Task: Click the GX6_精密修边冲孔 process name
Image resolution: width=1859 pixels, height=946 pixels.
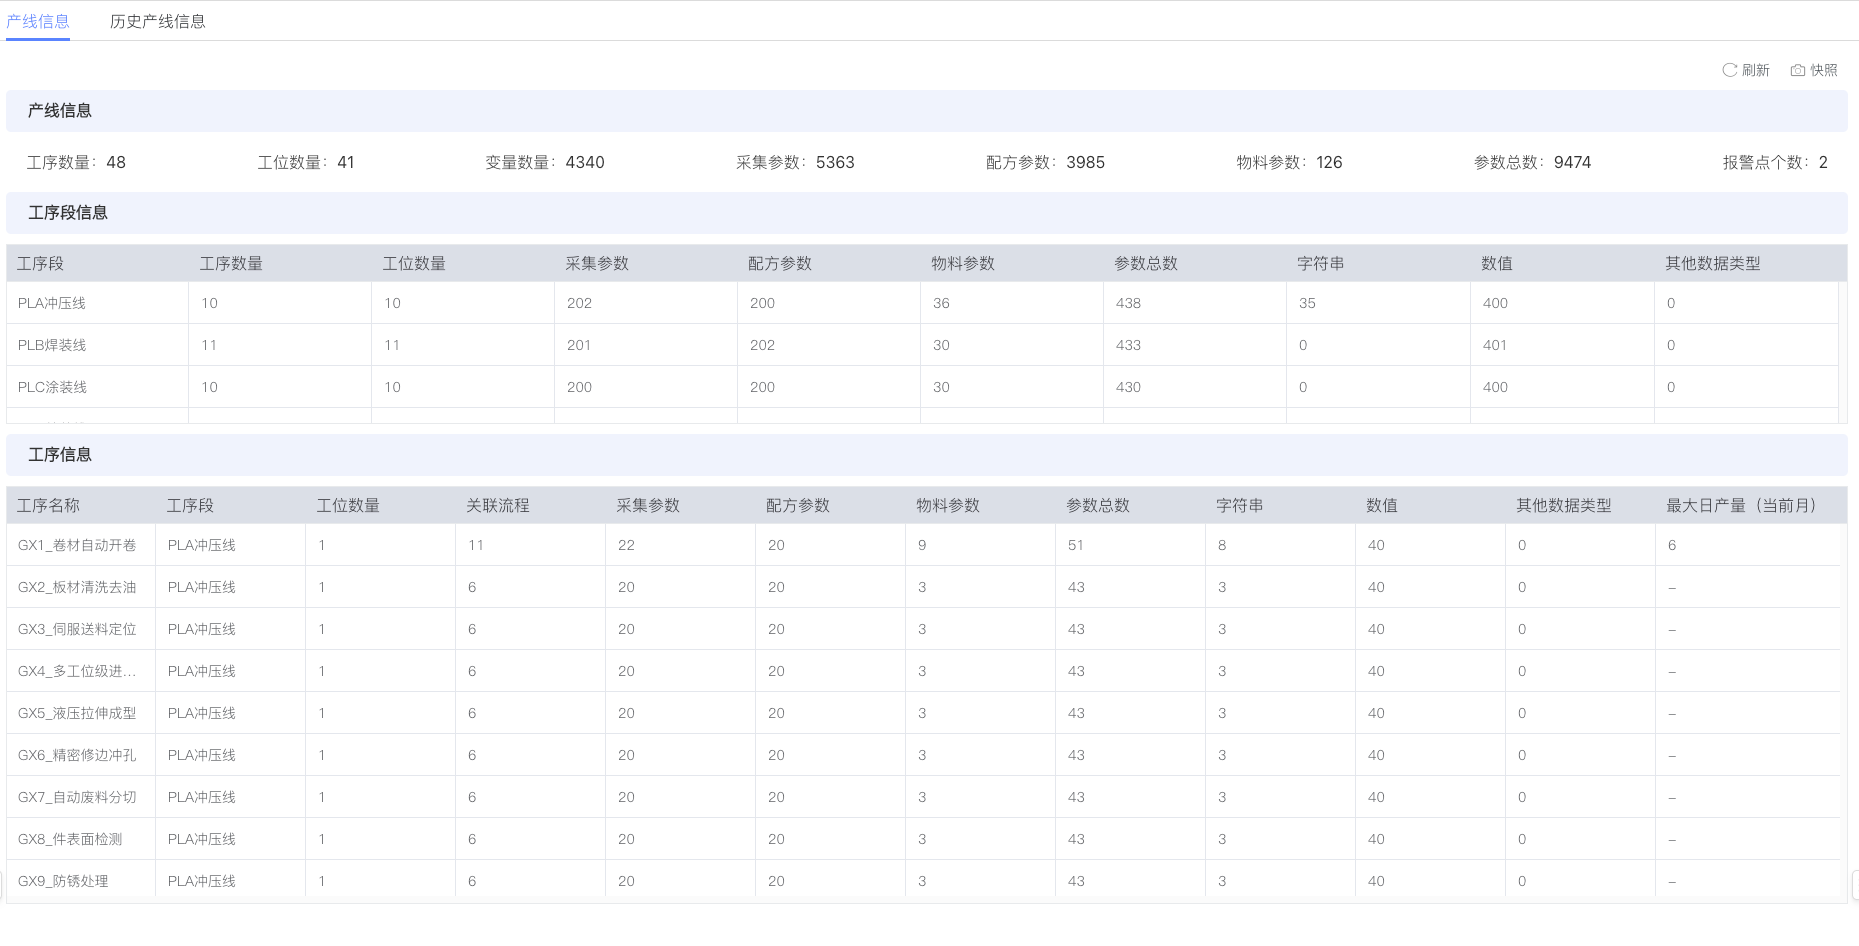Action: click(x=77, y=755)
